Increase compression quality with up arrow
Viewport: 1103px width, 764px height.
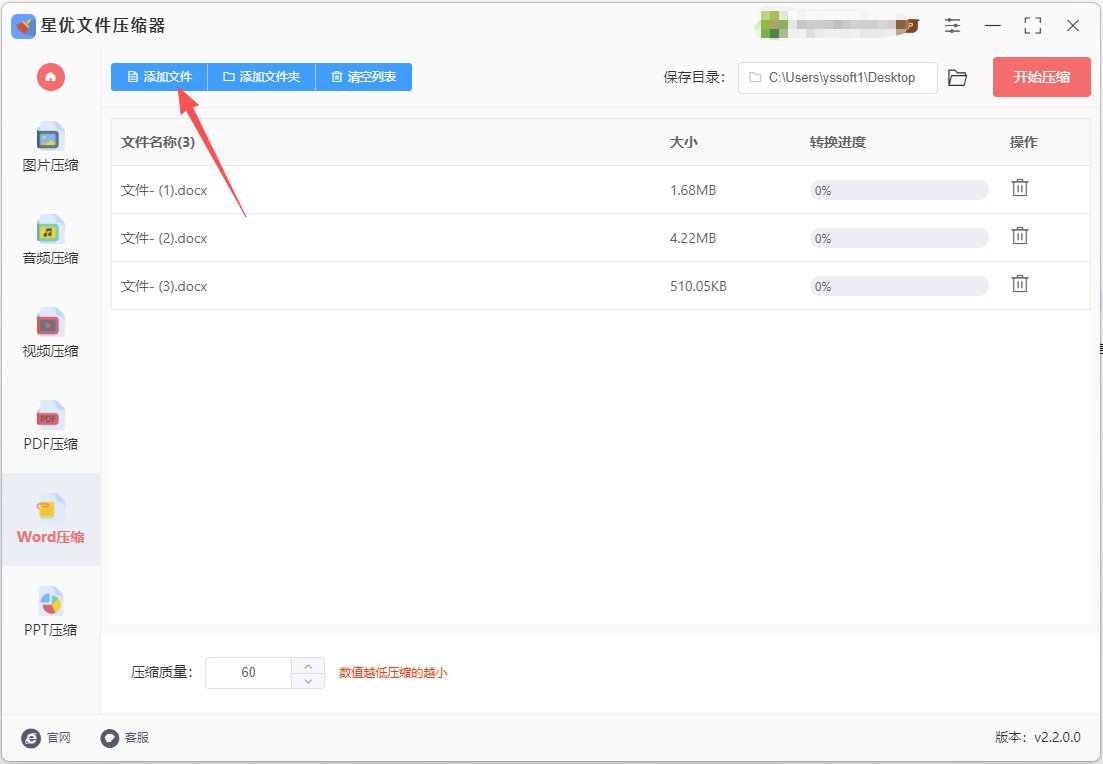(x=308, y=666)
